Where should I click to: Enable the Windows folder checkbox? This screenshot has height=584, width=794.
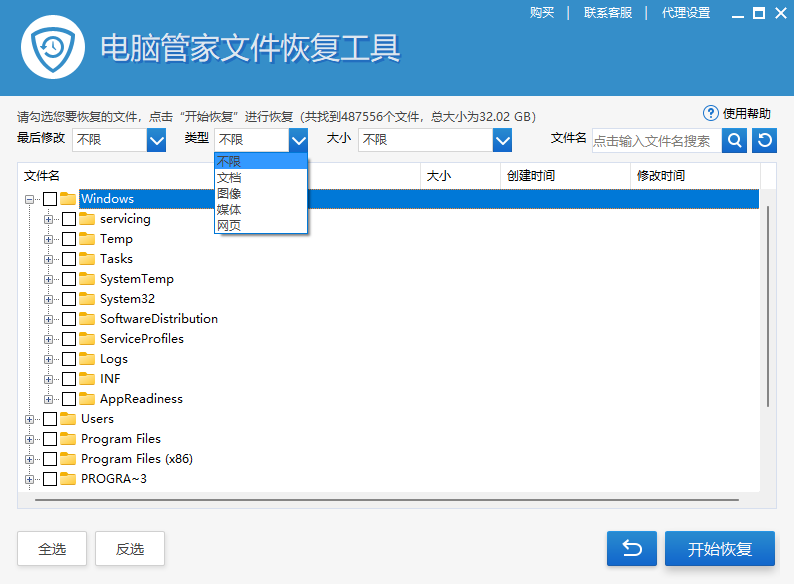click(50, 199)
